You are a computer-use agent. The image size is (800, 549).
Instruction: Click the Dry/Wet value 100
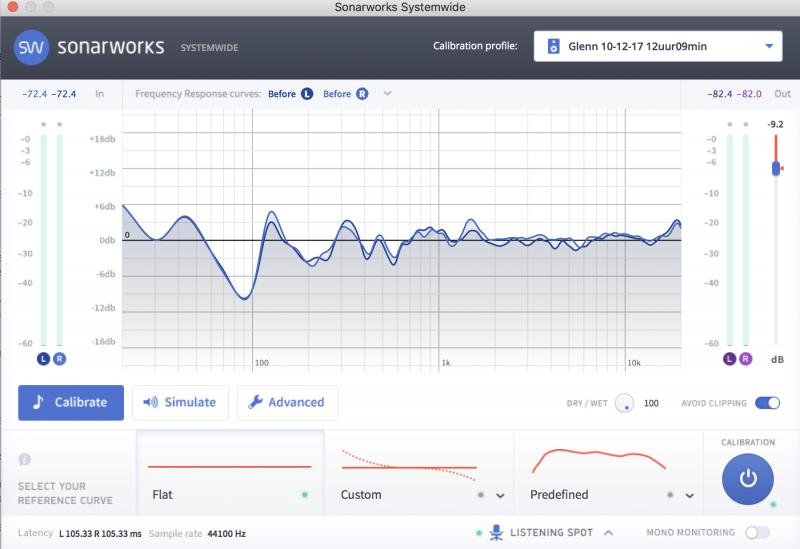[x=651, y=404]
